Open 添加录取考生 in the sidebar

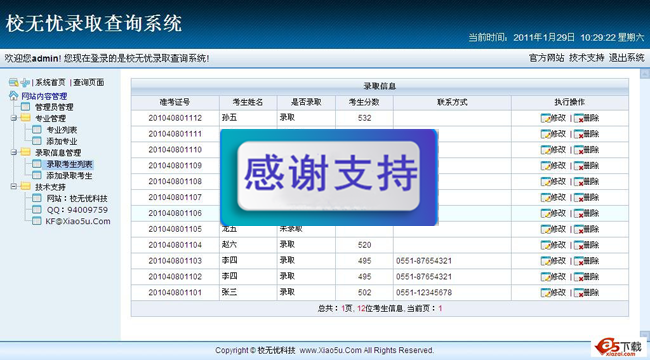coord(69,176)
